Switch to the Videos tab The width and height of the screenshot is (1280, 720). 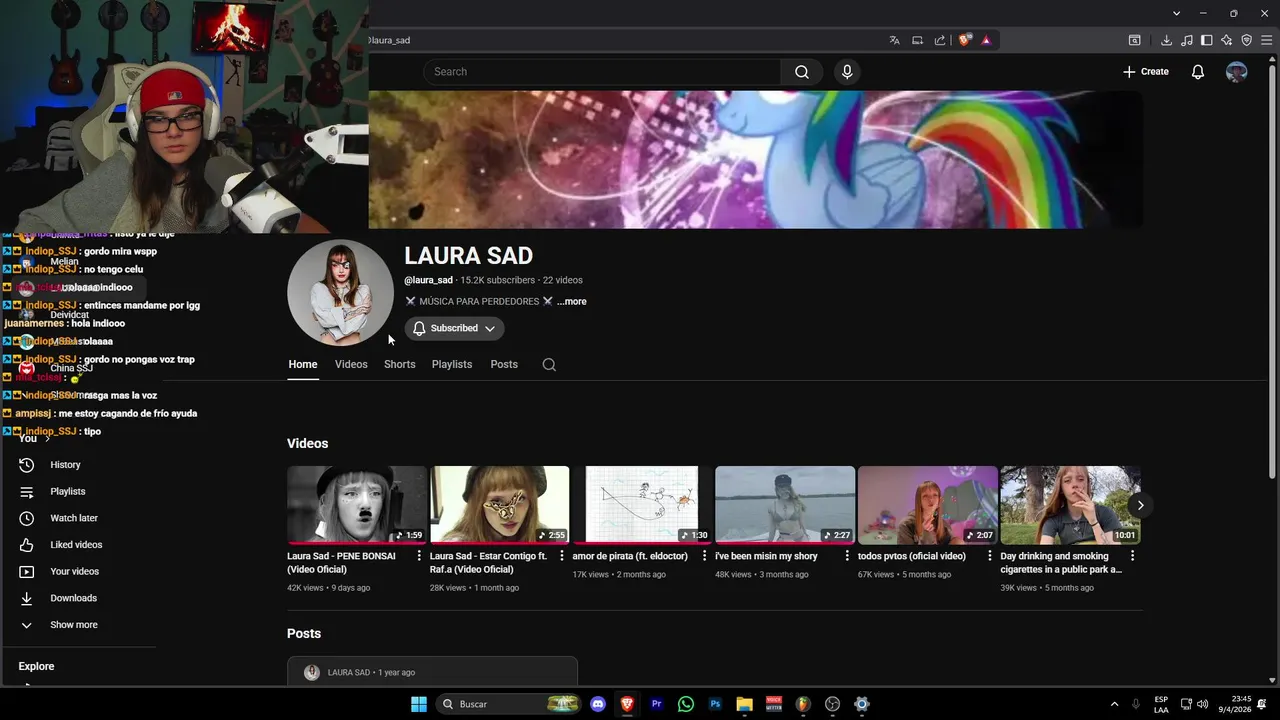351,364
